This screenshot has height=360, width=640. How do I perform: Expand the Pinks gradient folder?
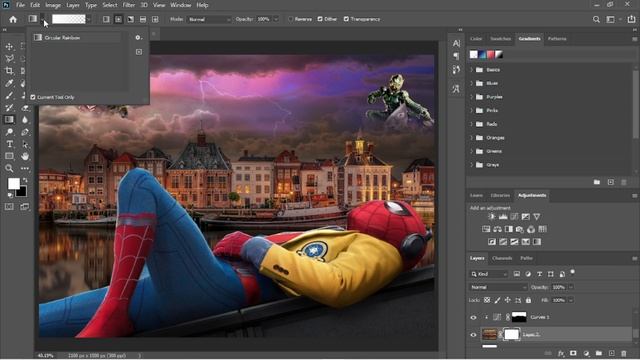[471, 110]
